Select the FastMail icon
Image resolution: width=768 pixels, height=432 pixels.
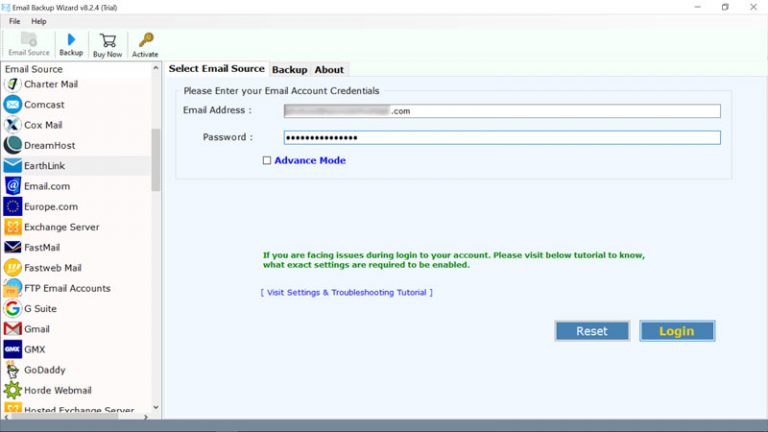pyautogui.click(x=12, y=247)
